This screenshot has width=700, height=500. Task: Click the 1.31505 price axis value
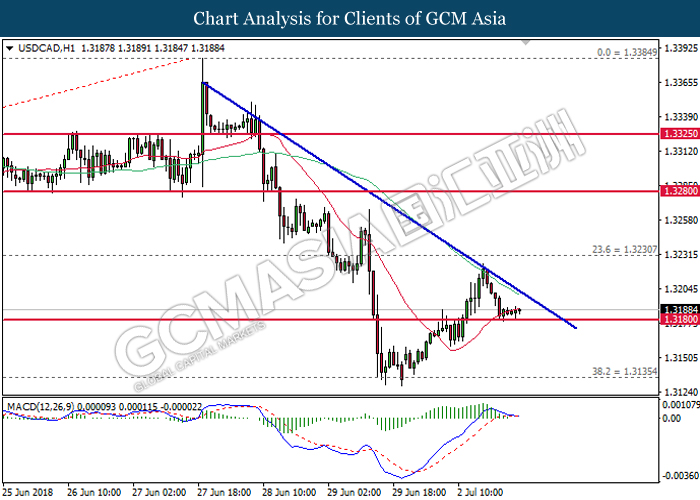coord(681,358)
